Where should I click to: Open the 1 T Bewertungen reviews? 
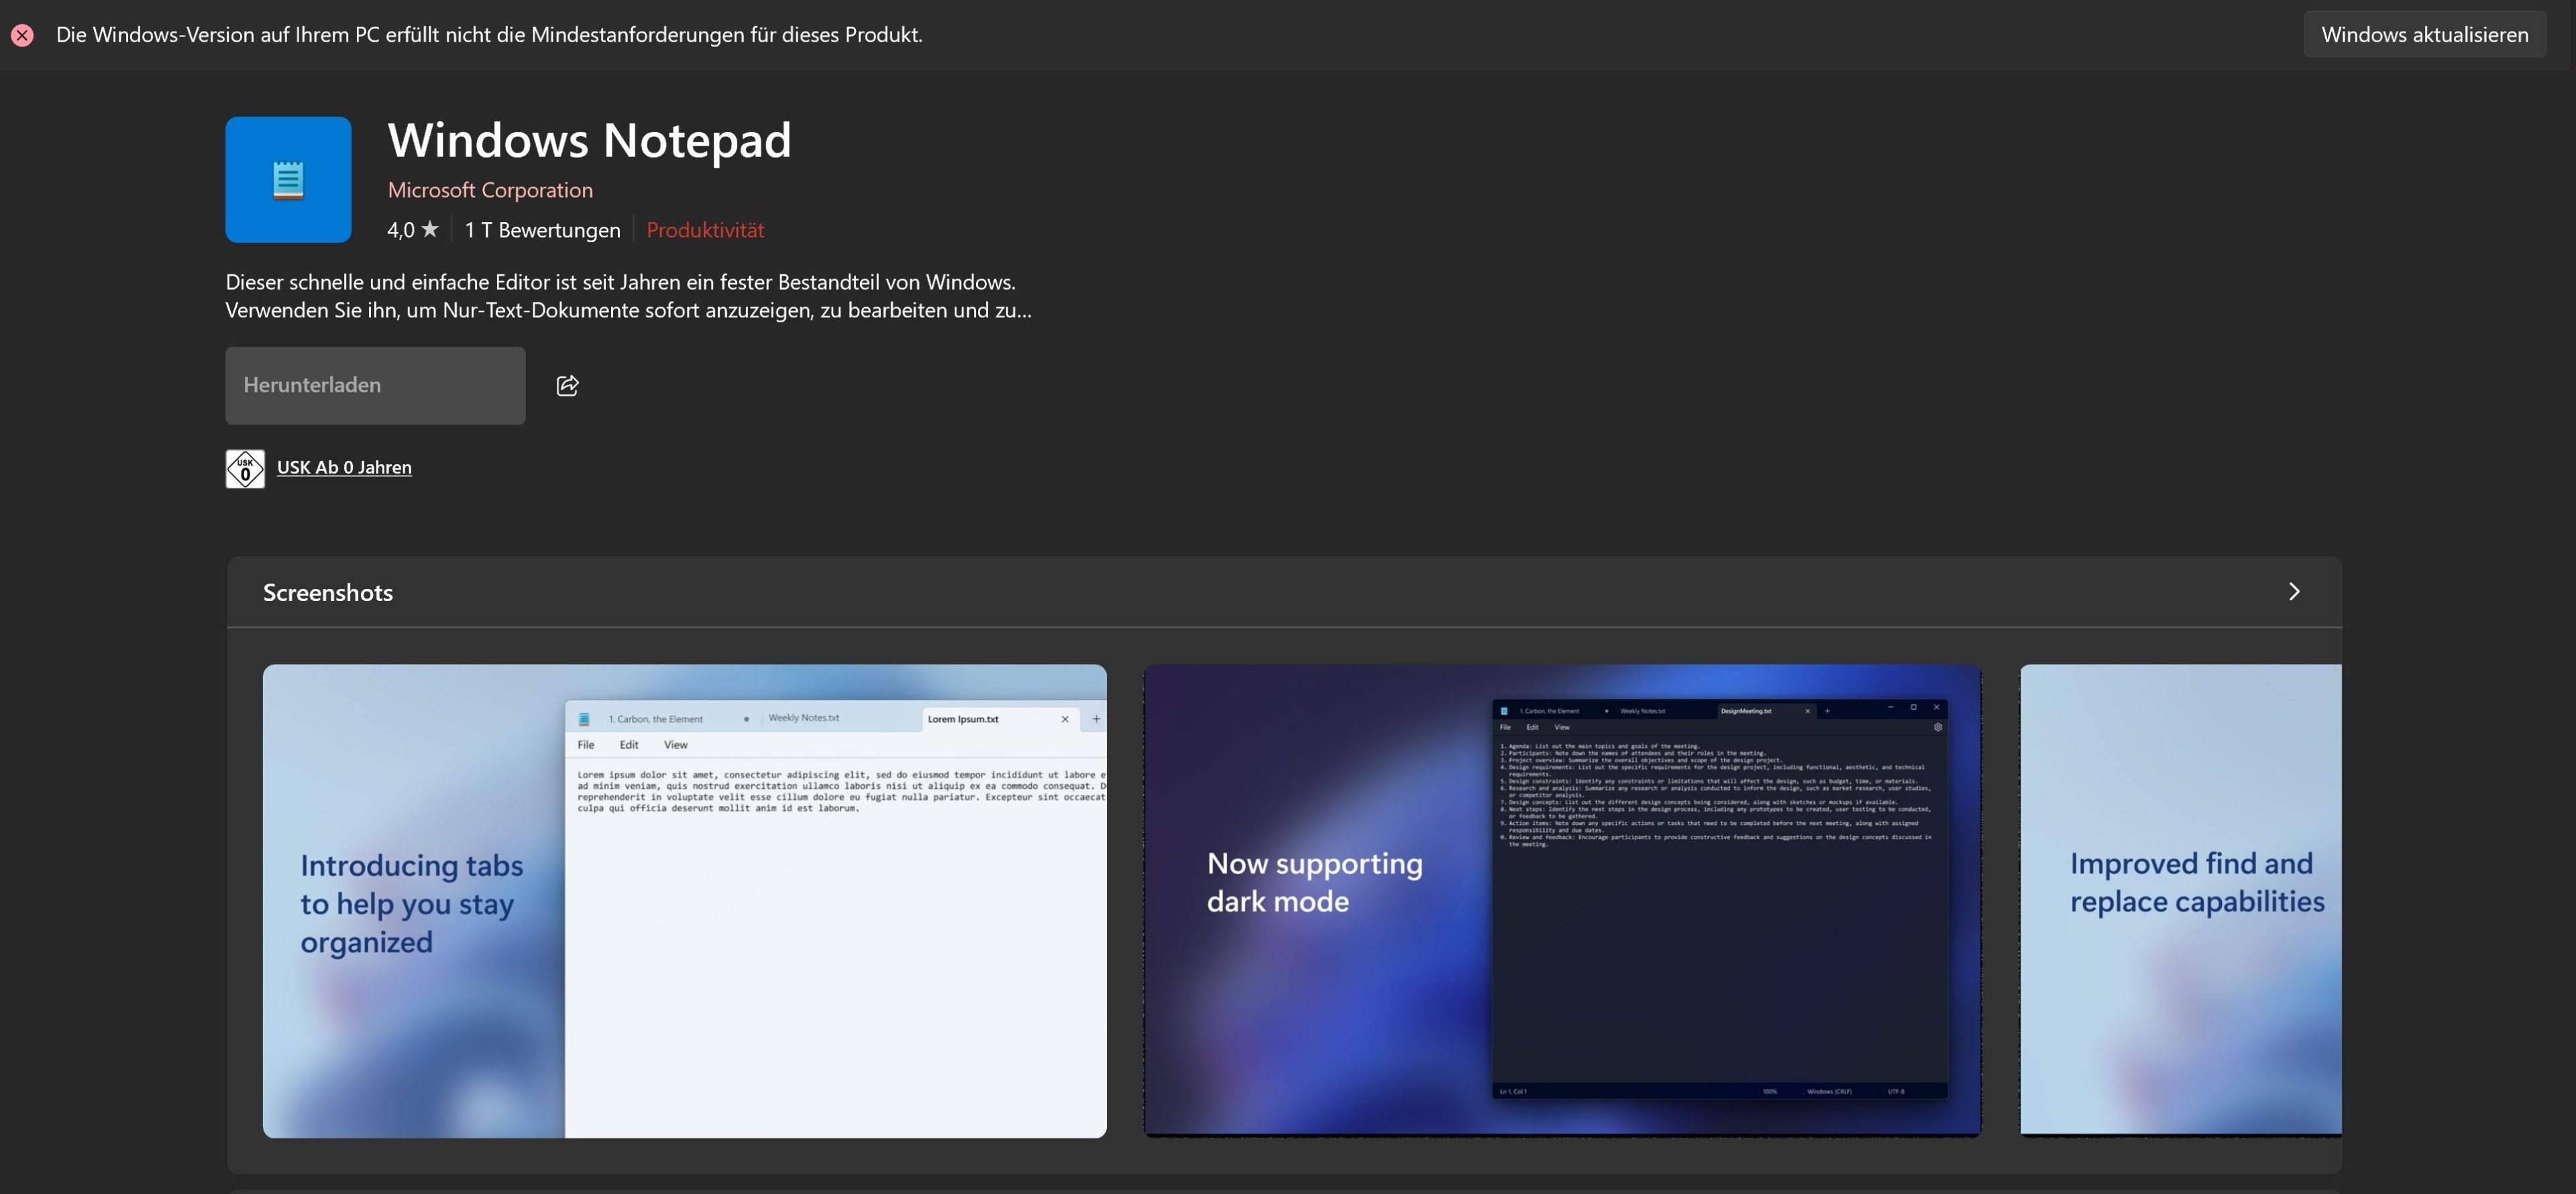click(542, 230)
